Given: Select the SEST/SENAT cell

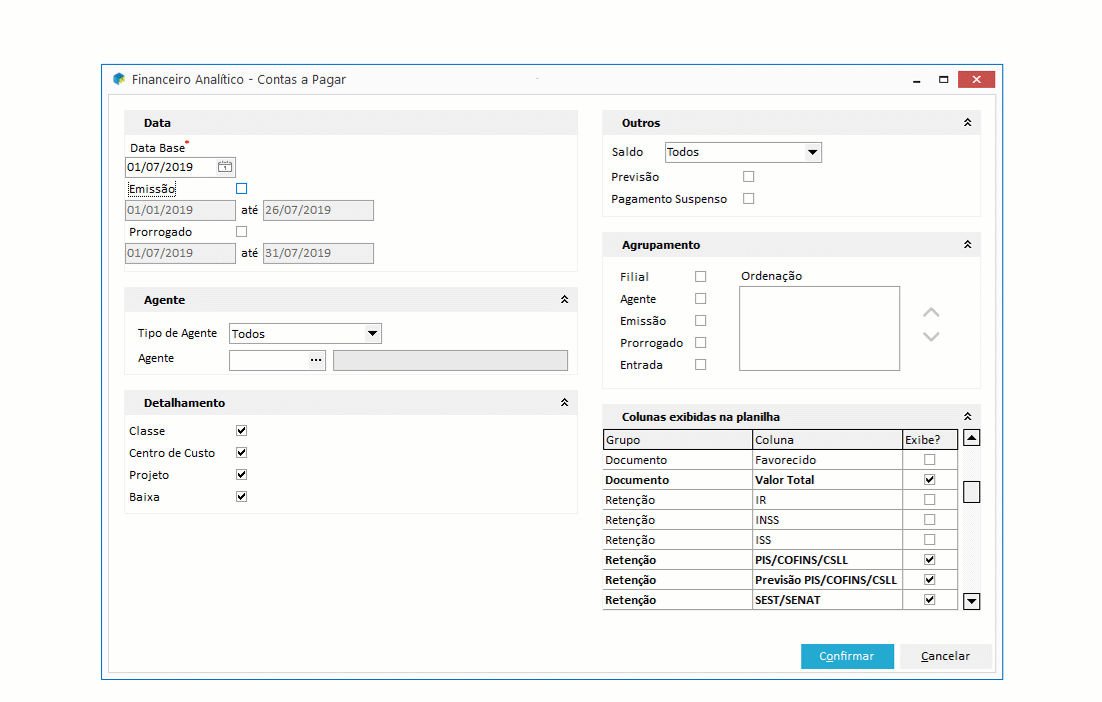Looking at the screenshot, I should [827, 600].
